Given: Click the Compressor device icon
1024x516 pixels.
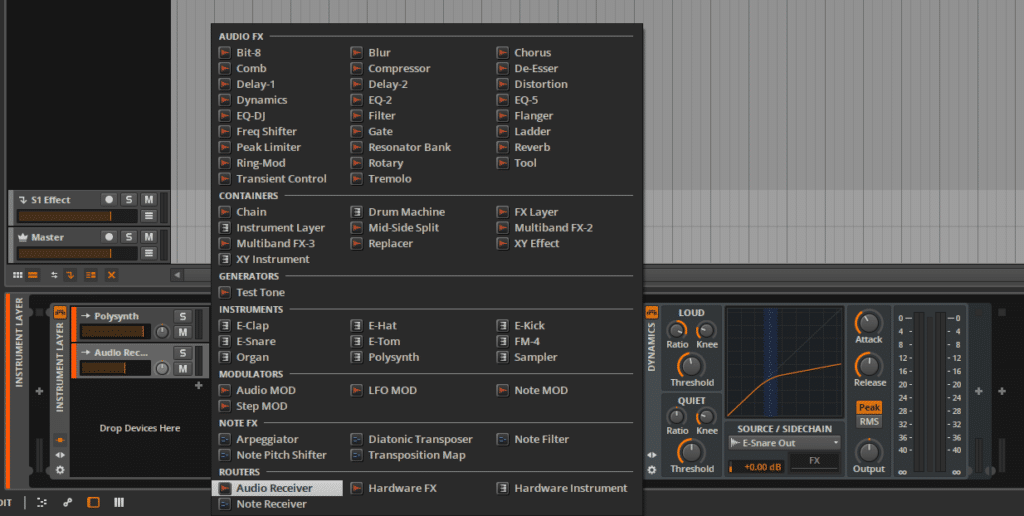Looking at the screenshot, I should 357,68.
